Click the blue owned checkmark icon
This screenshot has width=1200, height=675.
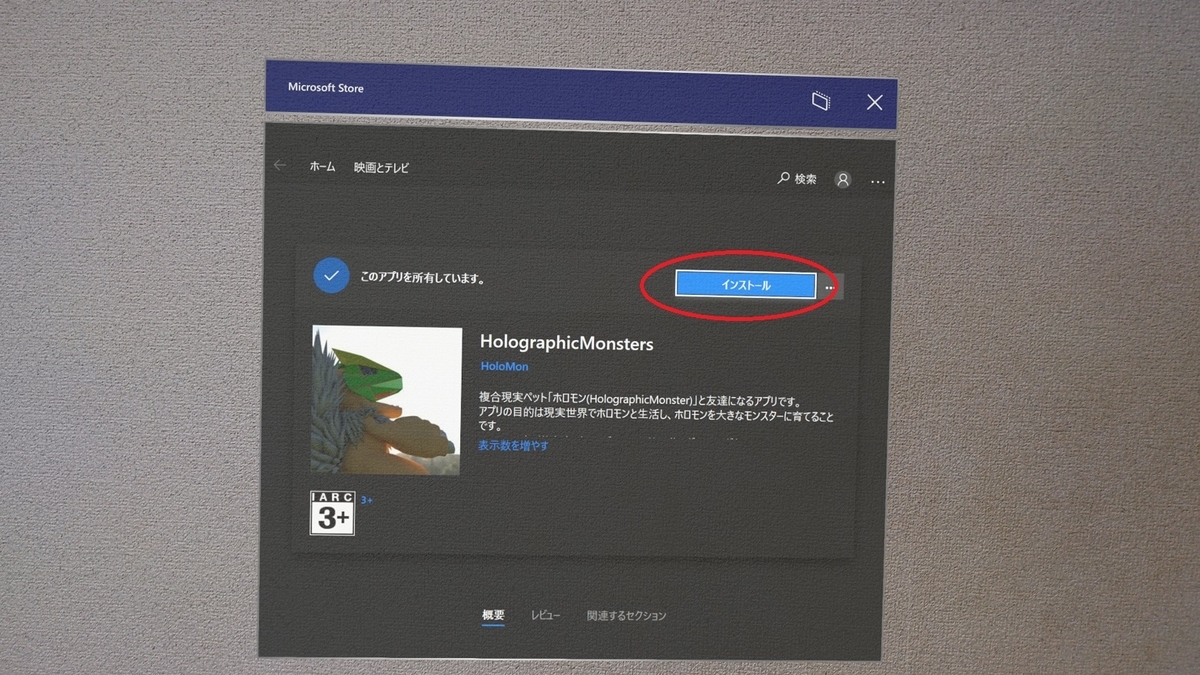(331, 275)
